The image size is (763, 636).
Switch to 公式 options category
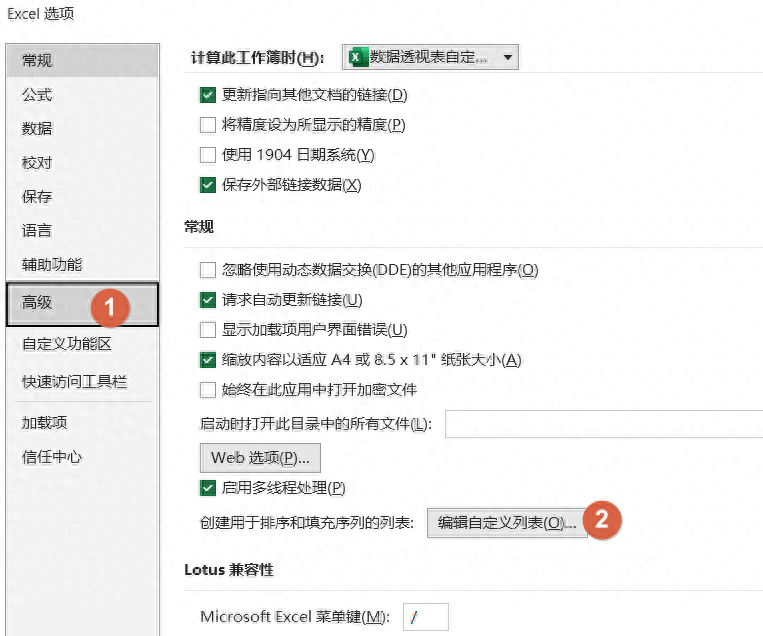[x=37, y=95]
